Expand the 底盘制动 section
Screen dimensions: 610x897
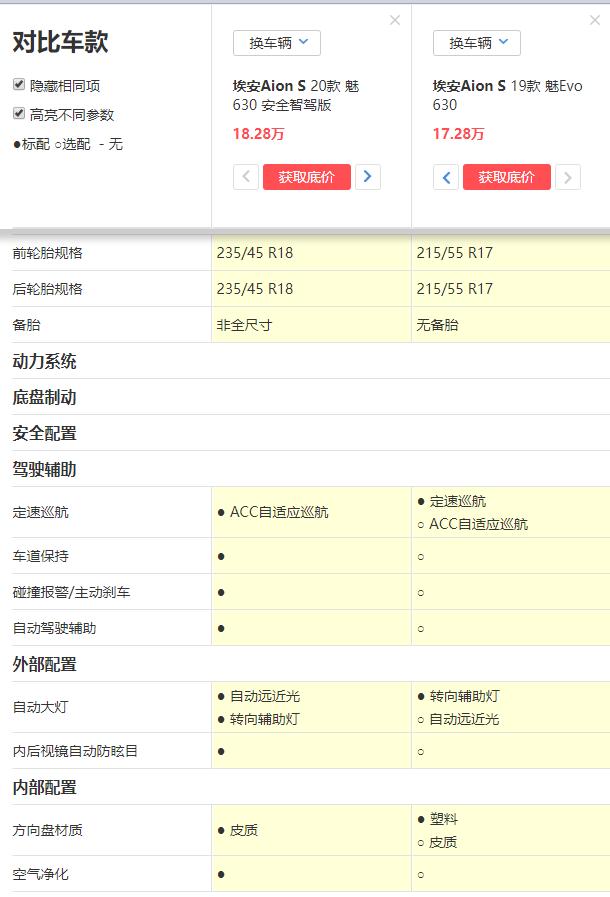(x=45, y=397)
